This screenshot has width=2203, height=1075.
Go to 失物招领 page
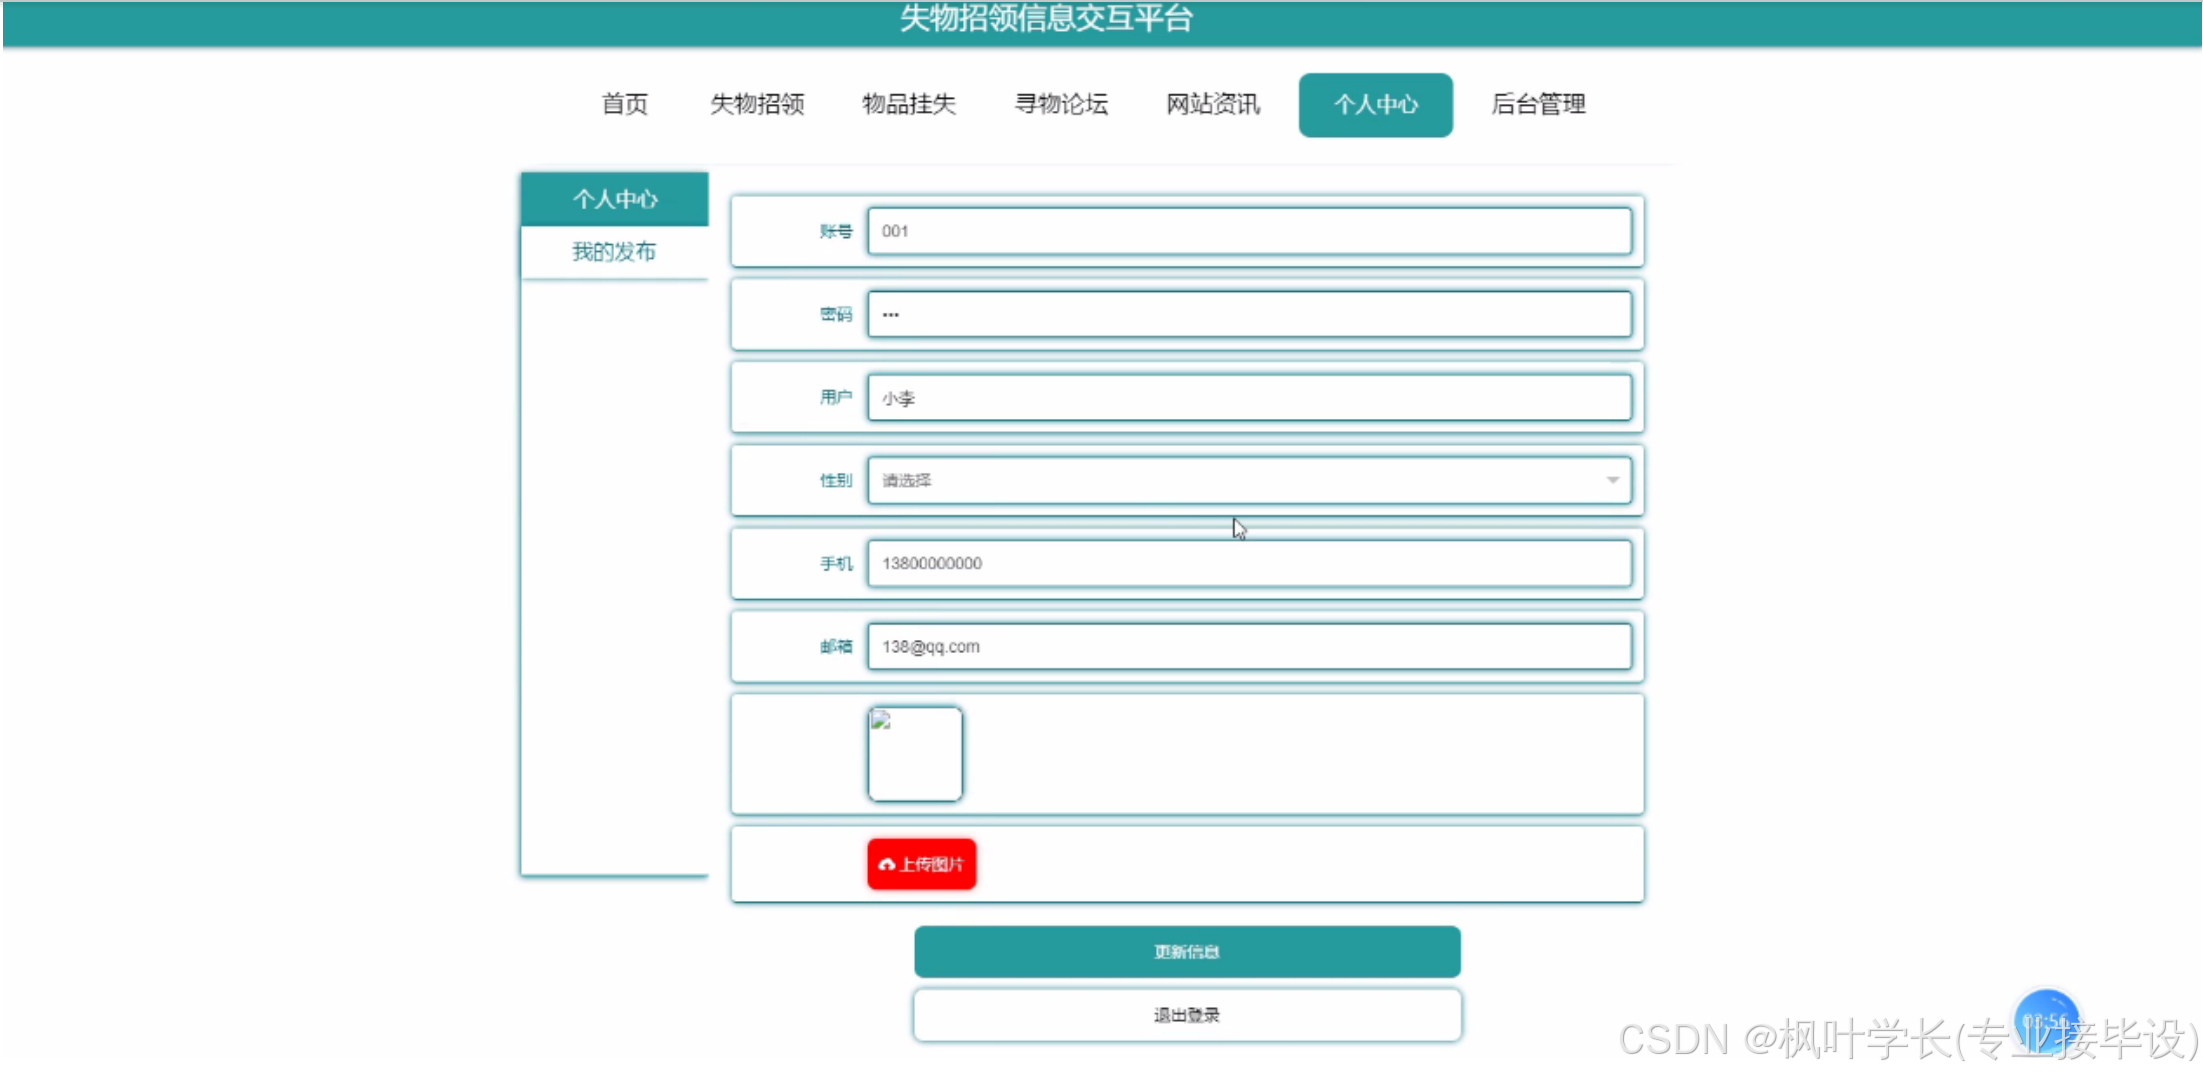757,104
